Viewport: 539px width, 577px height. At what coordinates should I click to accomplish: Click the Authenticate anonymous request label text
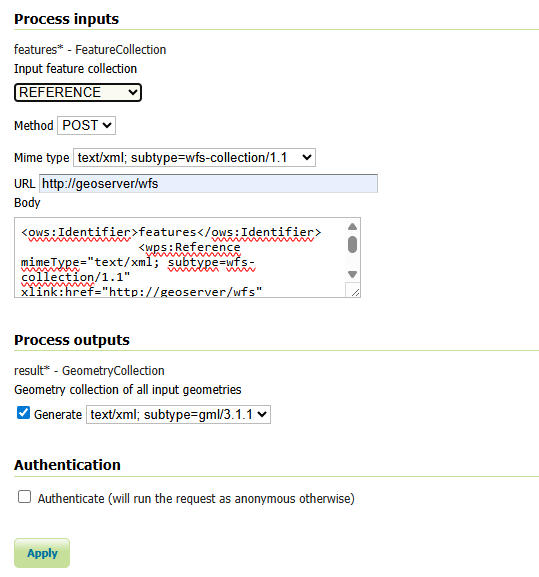(x=196, y=499)
